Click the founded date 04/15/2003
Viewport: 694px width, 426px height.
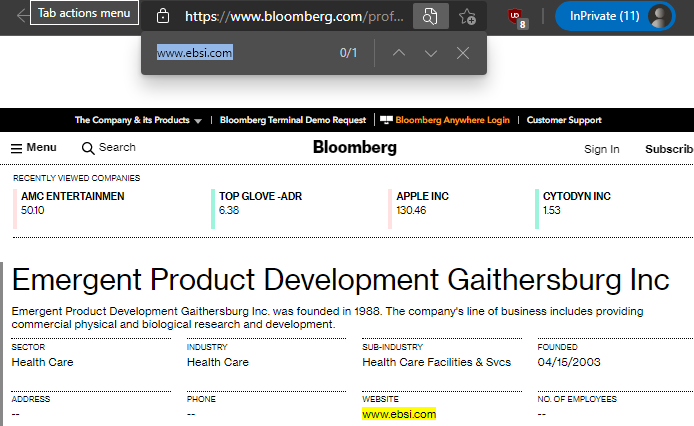click(x=569, y=362)
